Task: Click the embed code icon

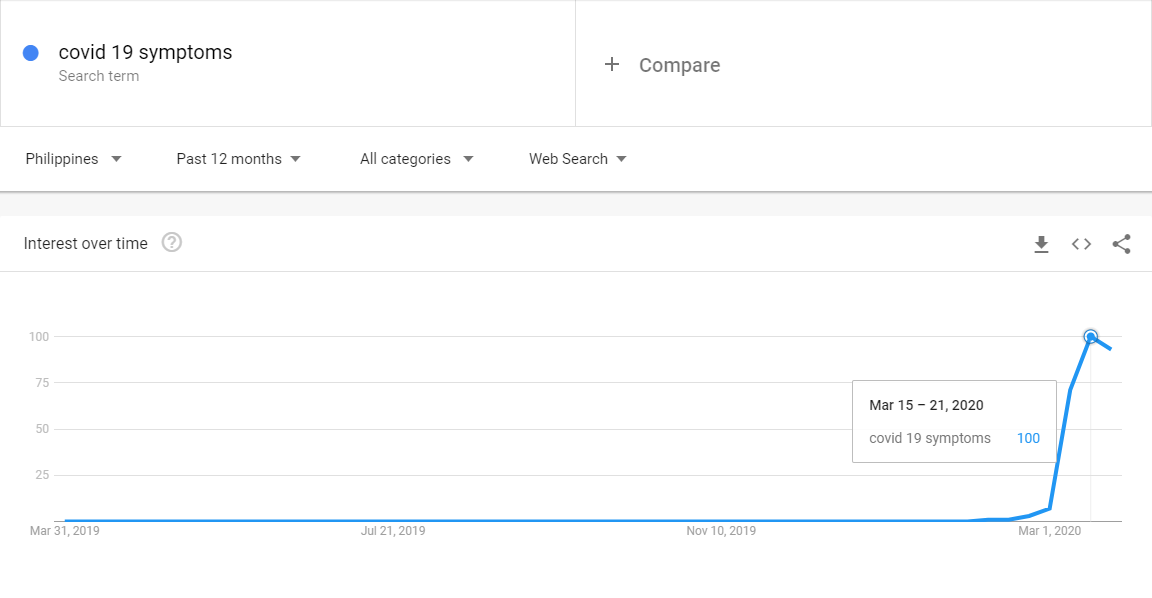Action: click(1081, 244)
